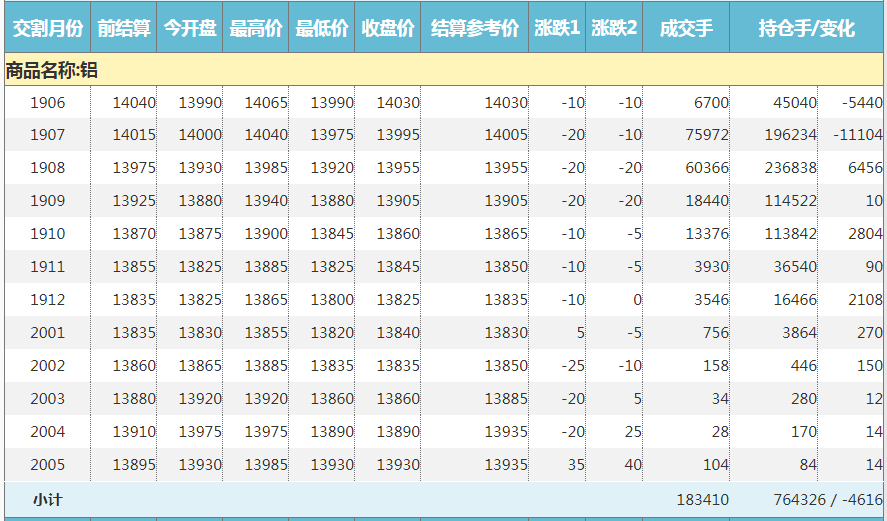Click the 交割月份 column header
Viewport: 887px width, 521px height.
[47, 29]
